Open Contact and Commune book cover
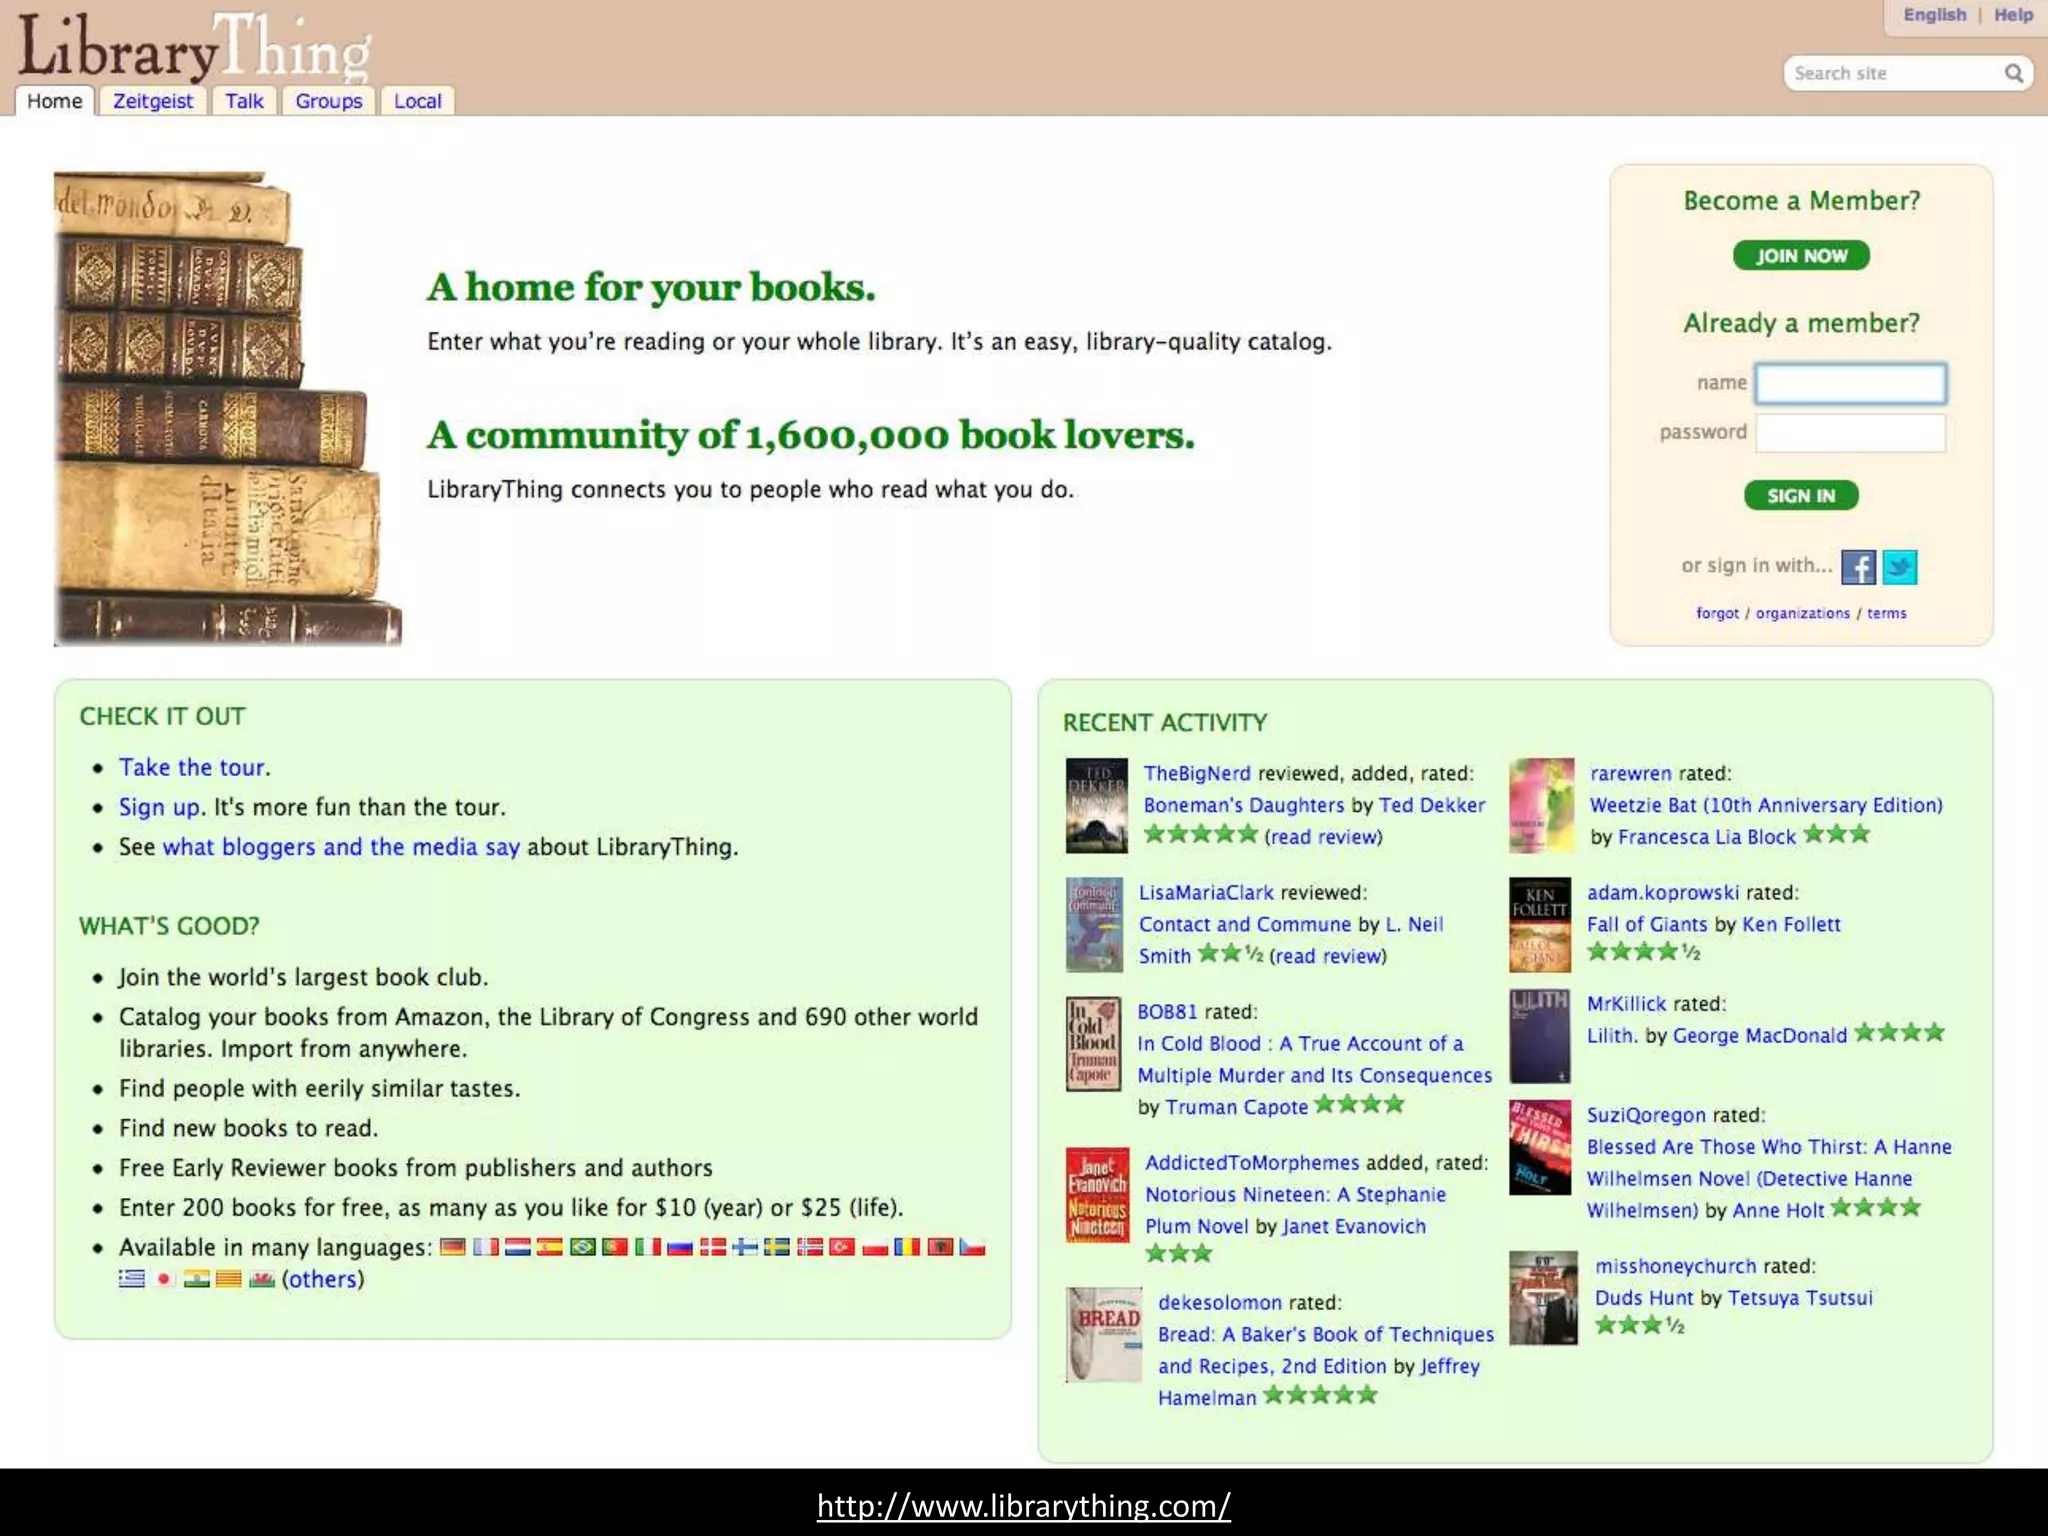The image size is (2048, 1536). pos(1094,925)
